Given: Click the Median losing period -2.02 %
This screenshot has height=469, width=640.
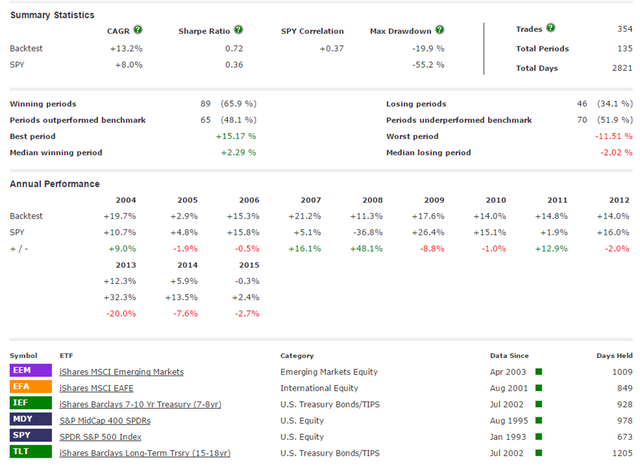Looking at the screenshot, I should (x=616, y=153).
